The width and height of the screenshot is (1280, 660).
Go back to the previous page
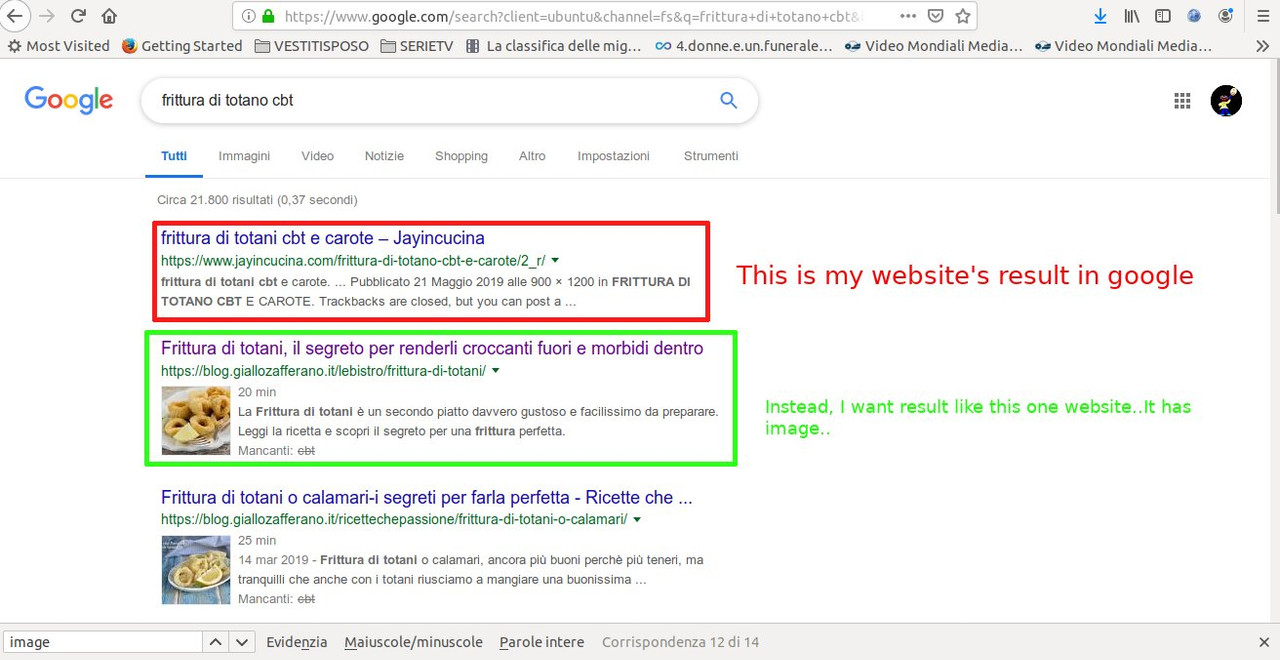[13, 16]
